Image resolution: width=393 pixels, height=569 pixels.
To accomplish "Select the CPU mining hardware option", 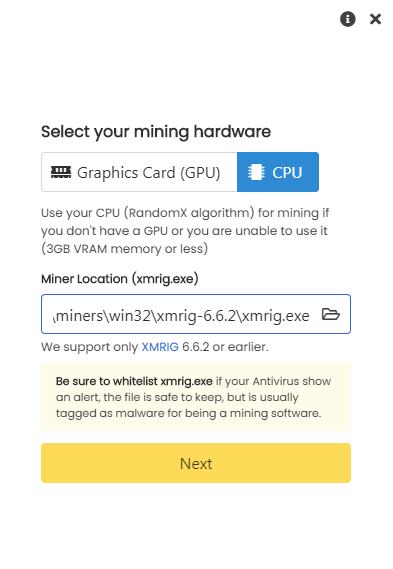I will [278, 172].
